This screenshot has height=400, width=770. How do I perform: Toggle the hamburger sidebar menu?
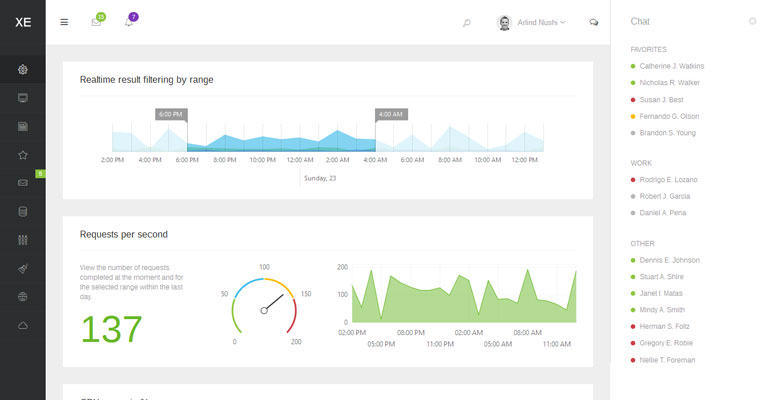pyautogui.click(x=65, y=22)
